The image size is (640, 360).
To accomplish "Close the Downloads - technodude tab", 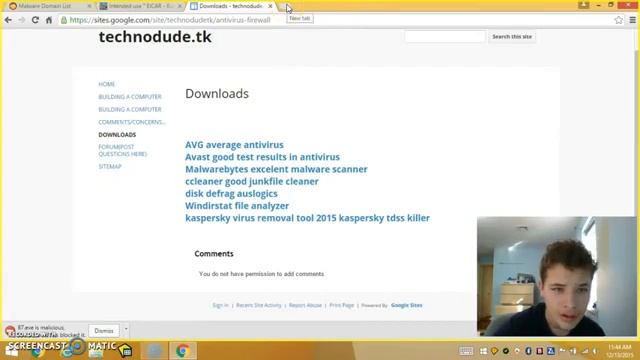I will [270, 6].
